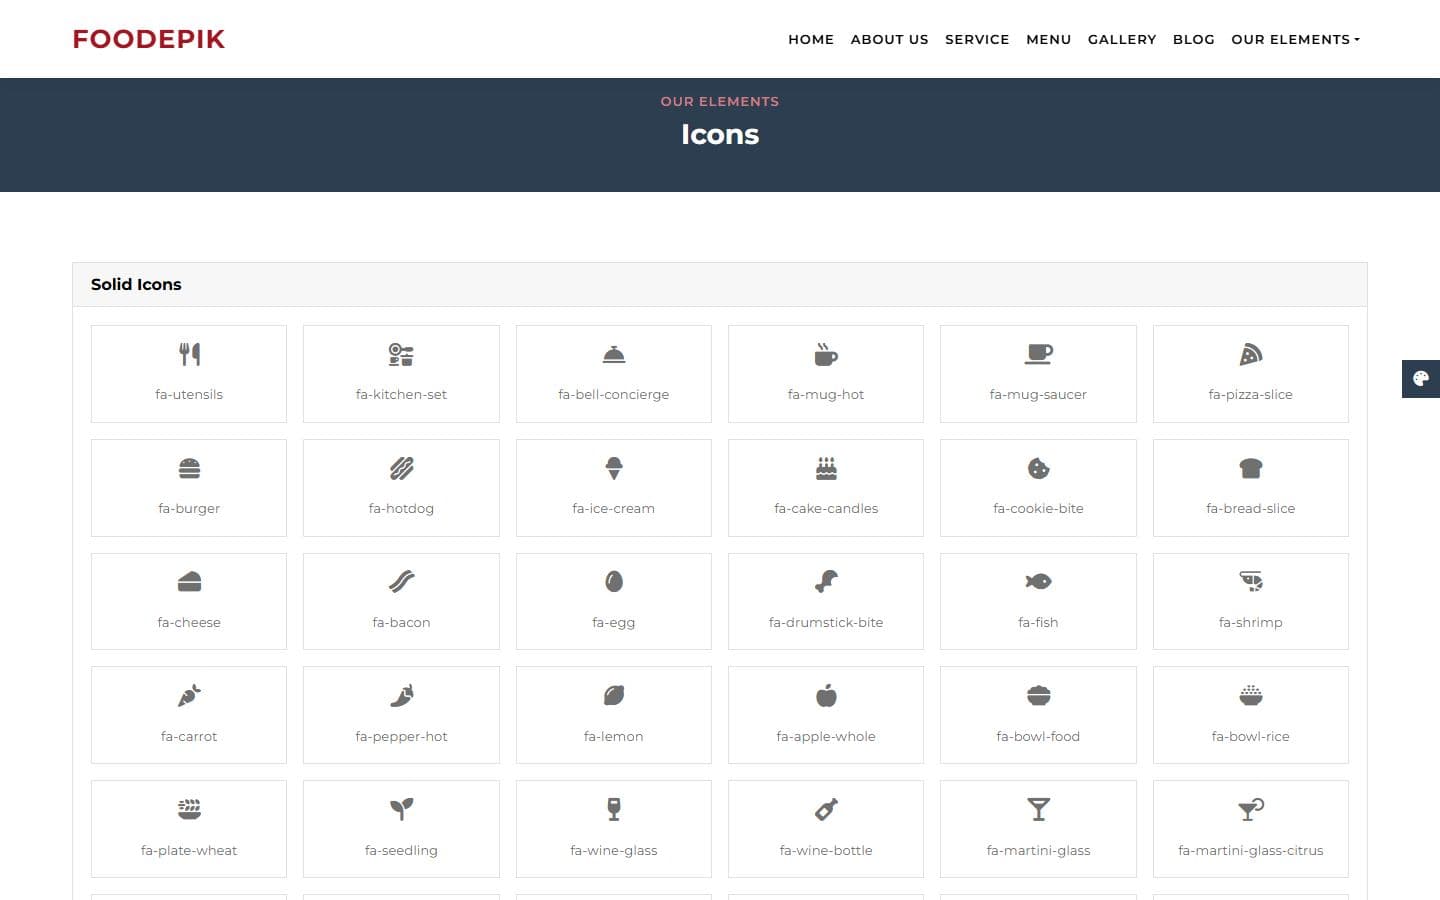Go to the Home page
Screen dimensions: 1440x900
point(811,40)
